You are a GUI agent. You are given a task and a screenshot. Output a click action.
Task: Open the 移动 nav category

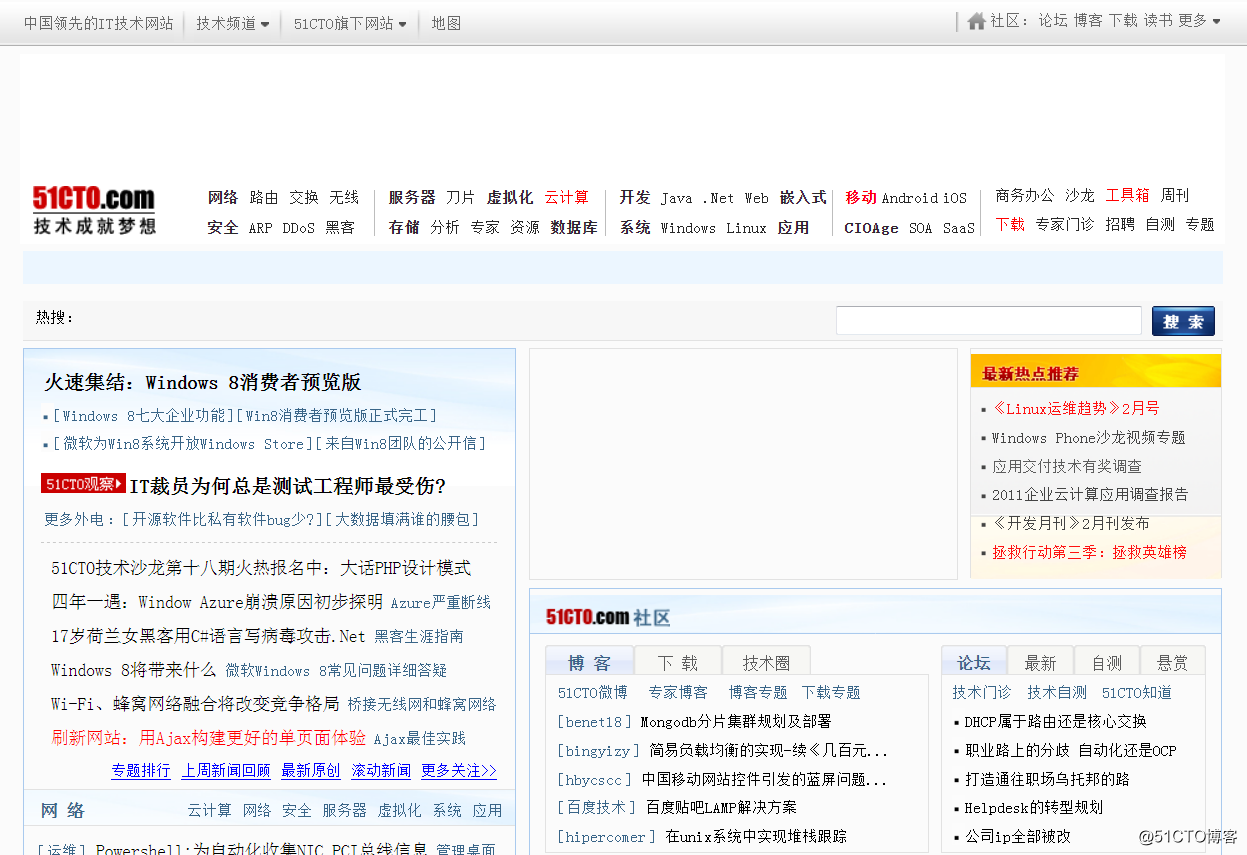click(860, 197)
